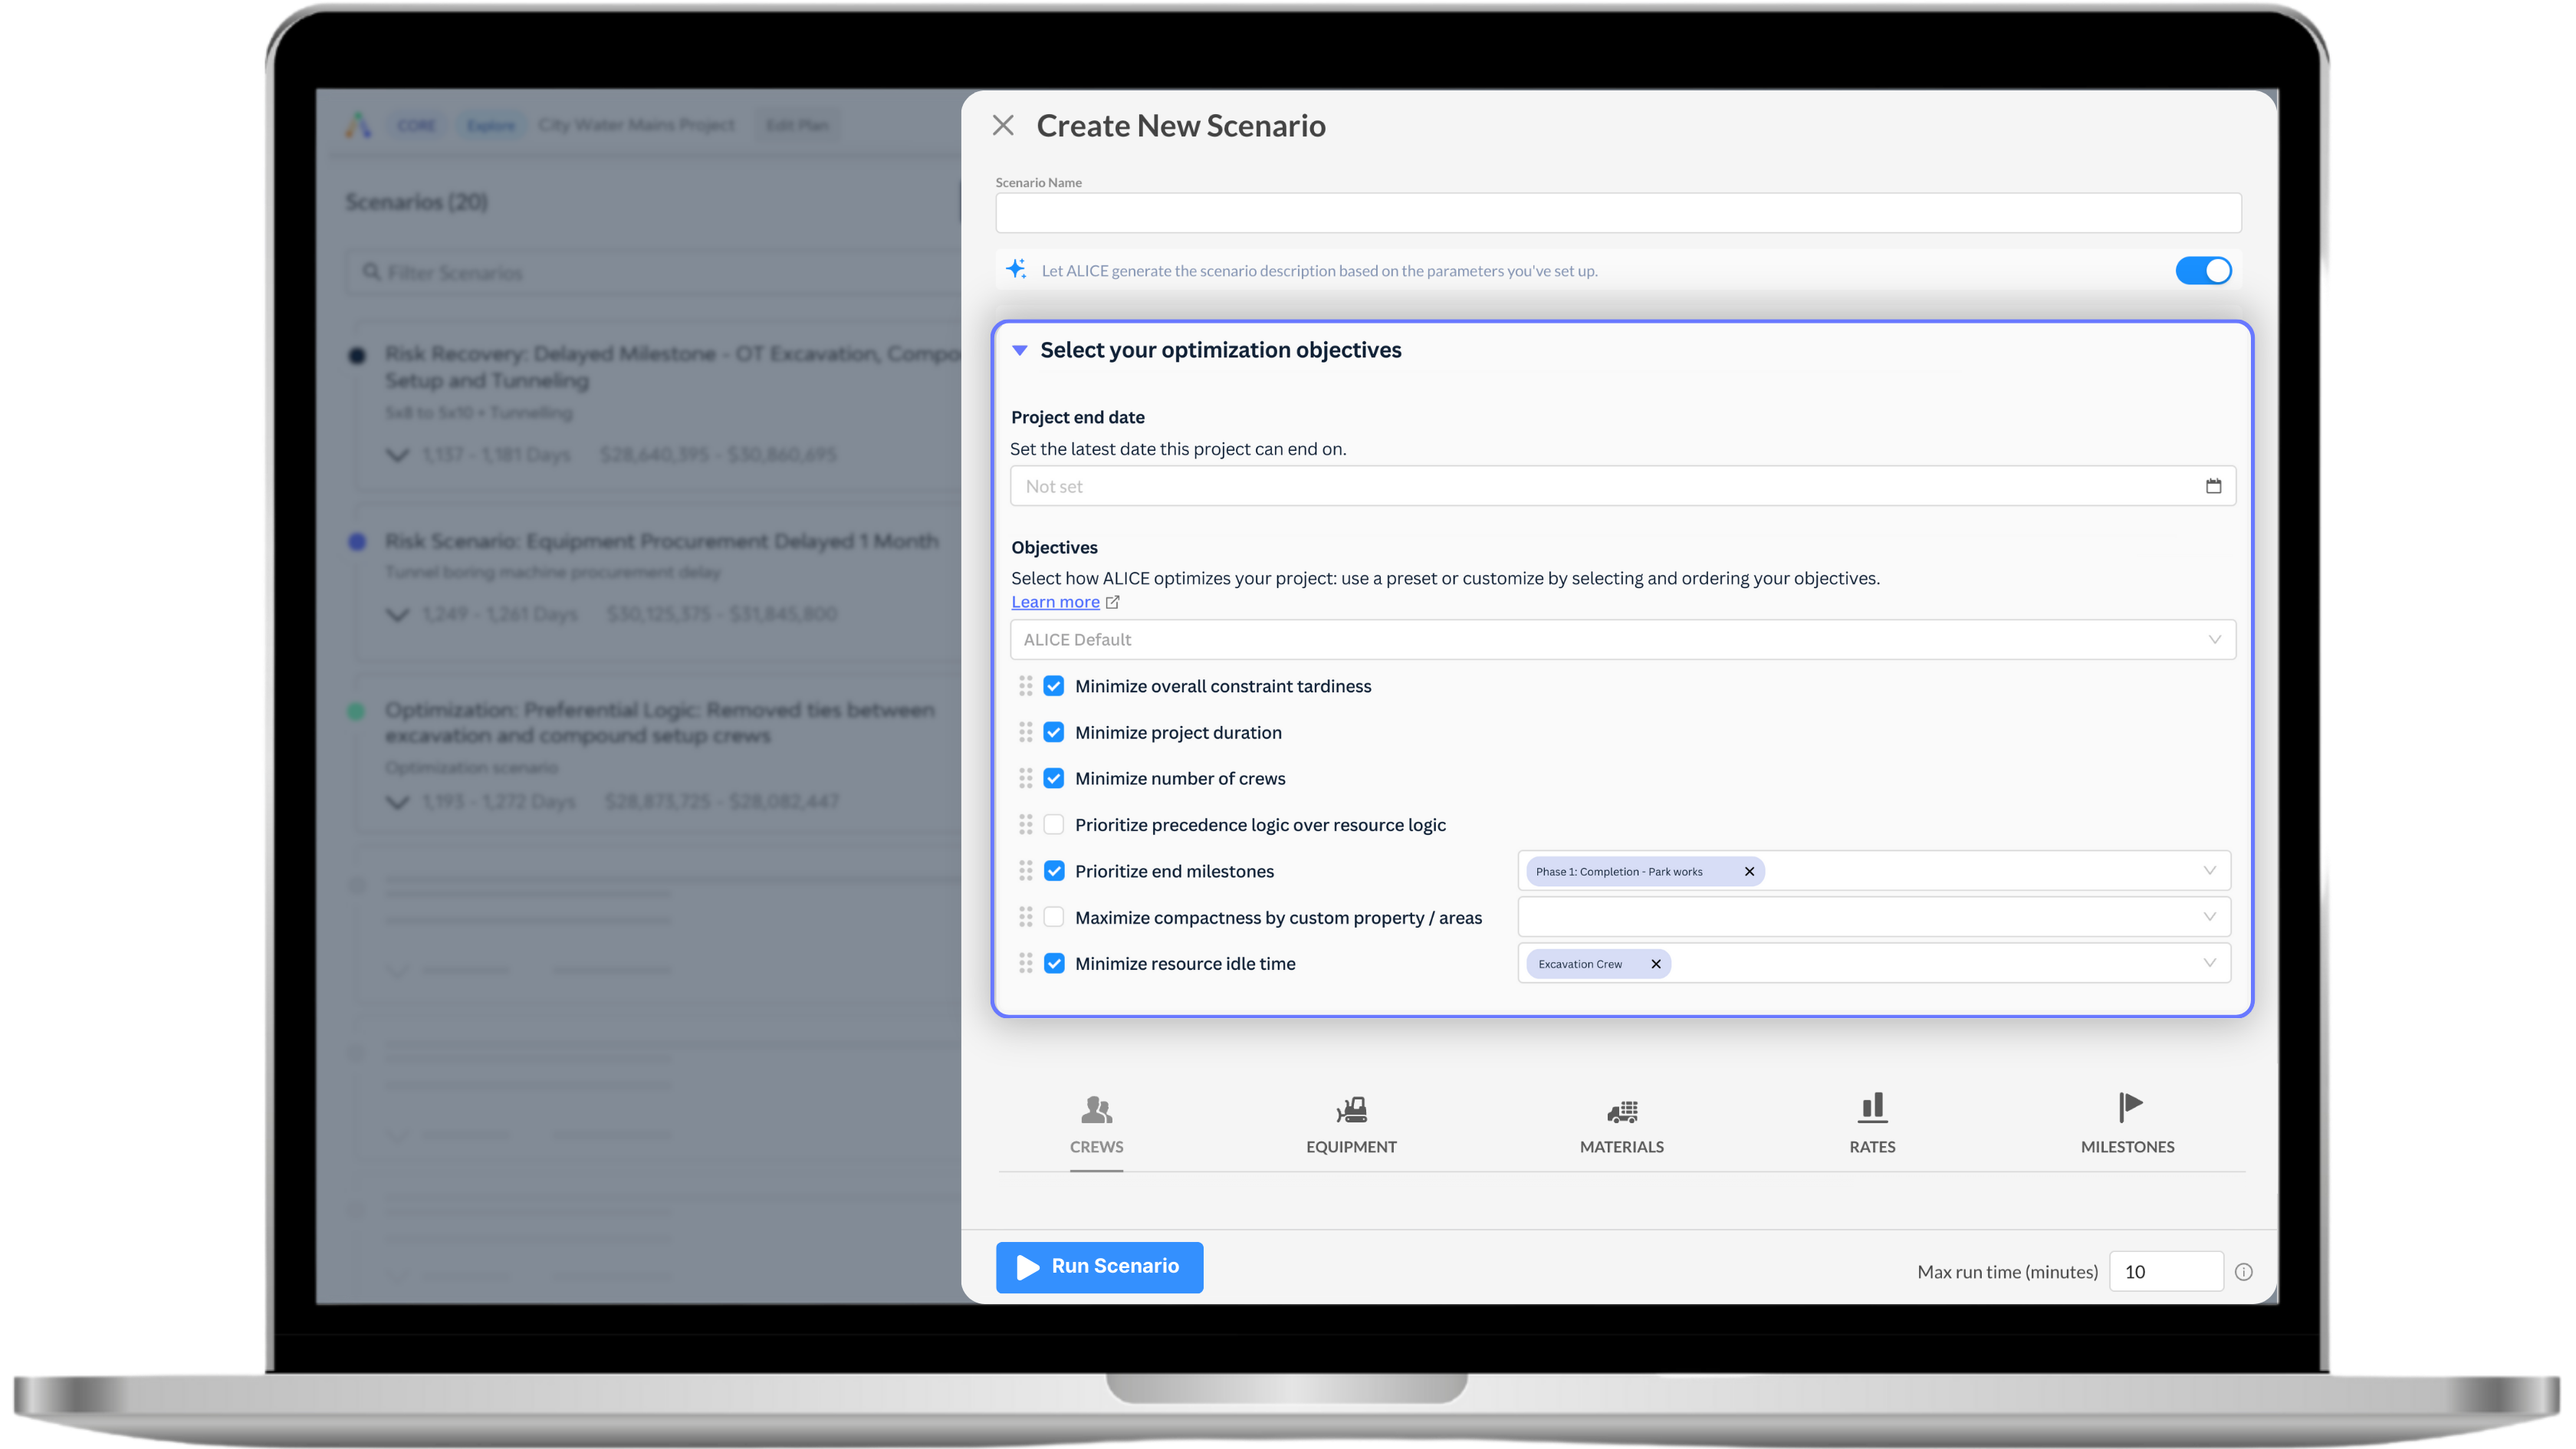Click the ALICE sparkle icon
Viewport: 2576px width, 1449px height.
pos(1016,269)
